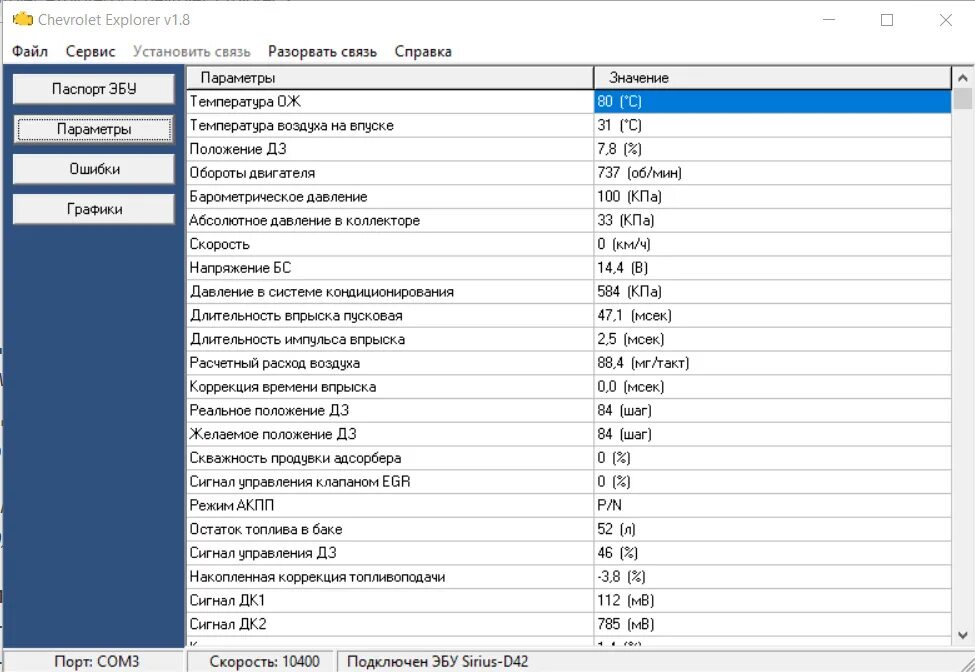Click the window resize grip in status bar
Viewport: 975px width, 672px height.
(x=966, y=663)
